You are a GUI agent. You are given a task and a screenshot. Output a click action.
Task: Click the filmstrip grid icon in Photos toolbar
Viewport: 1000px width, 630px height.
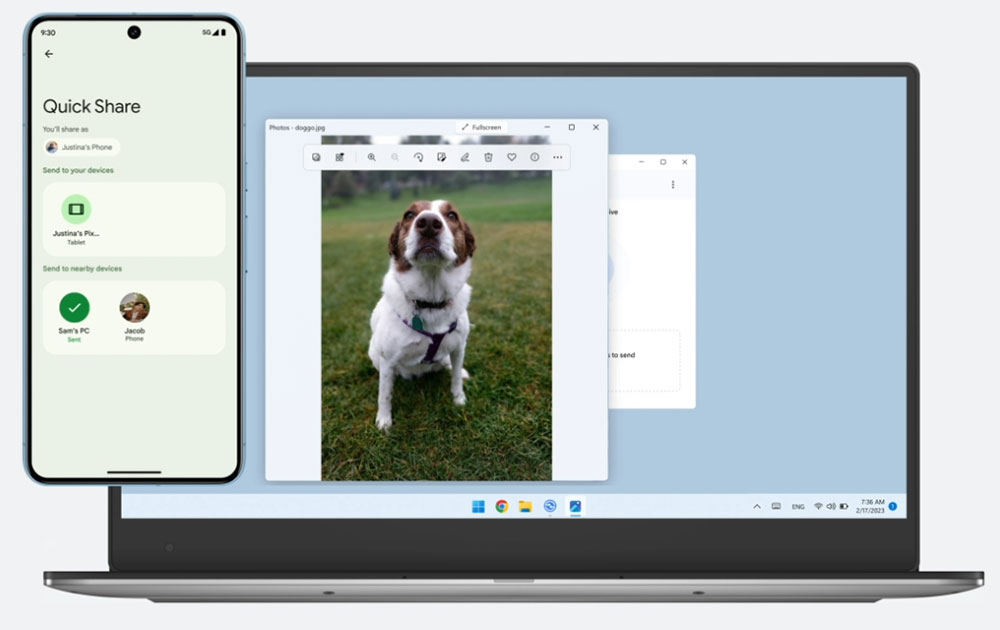pyautogui.click(x=340, y=158)
